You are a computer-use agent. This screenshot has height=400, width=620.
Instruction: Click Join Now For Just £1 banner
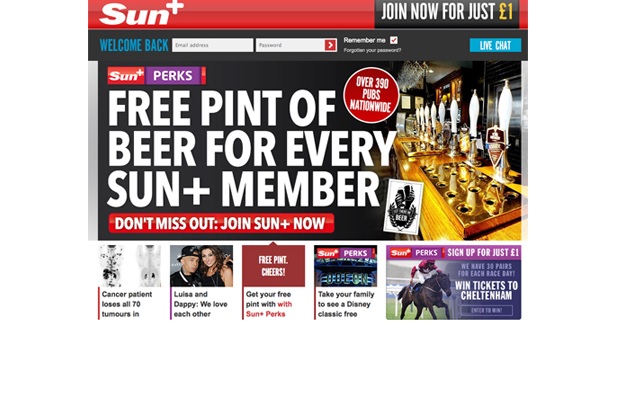point(447,12)
